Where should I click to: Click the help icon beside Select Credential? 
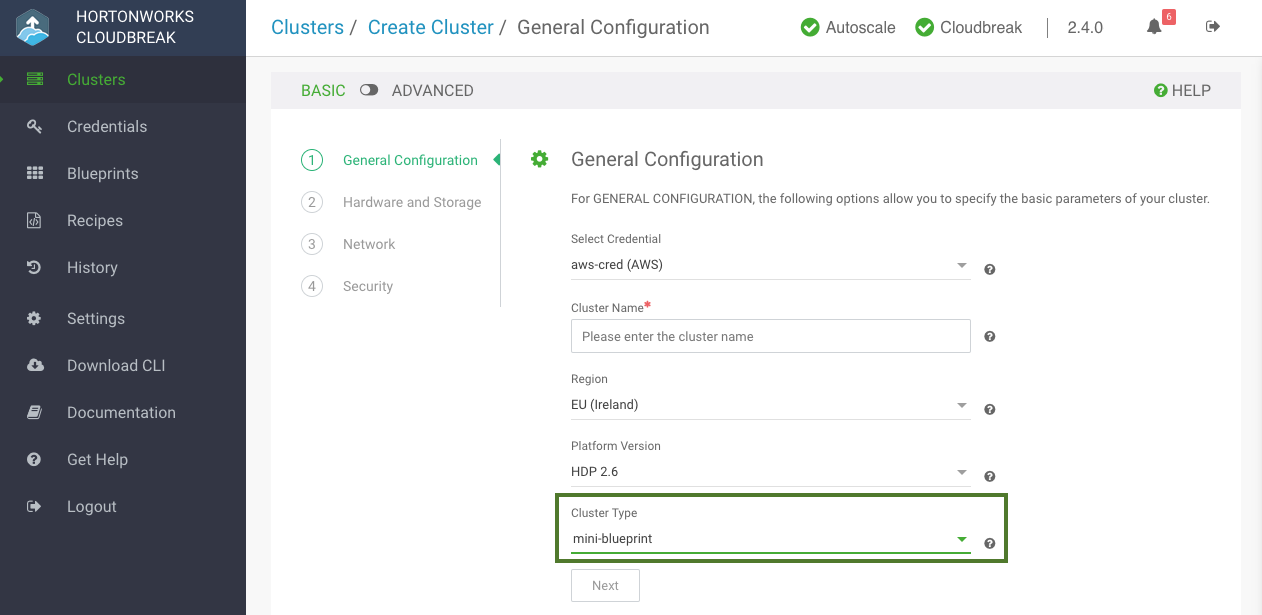pyautogui.click(x=989, y=269)
